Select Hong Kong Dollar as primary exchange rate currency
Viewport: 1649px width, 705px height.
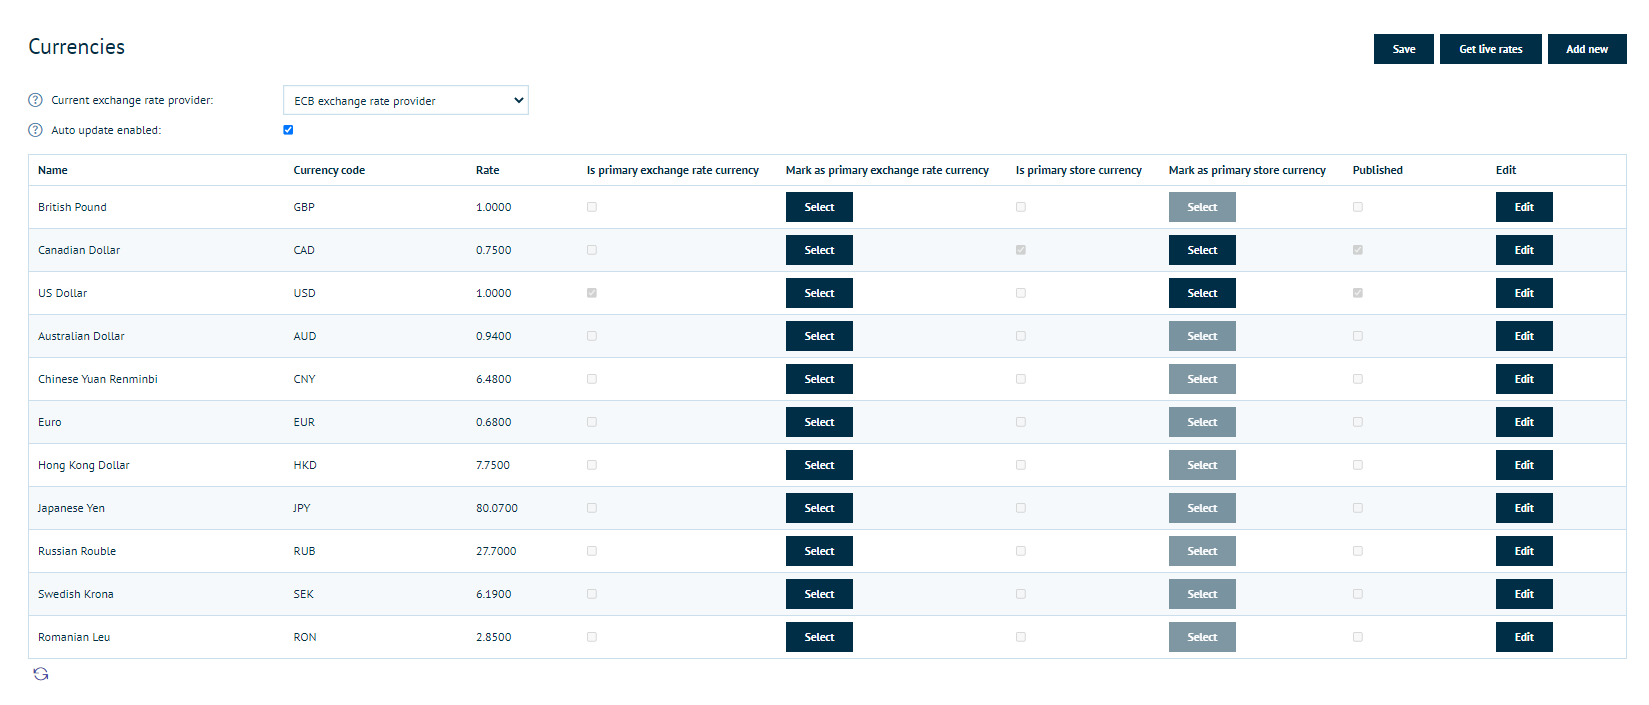819,465
